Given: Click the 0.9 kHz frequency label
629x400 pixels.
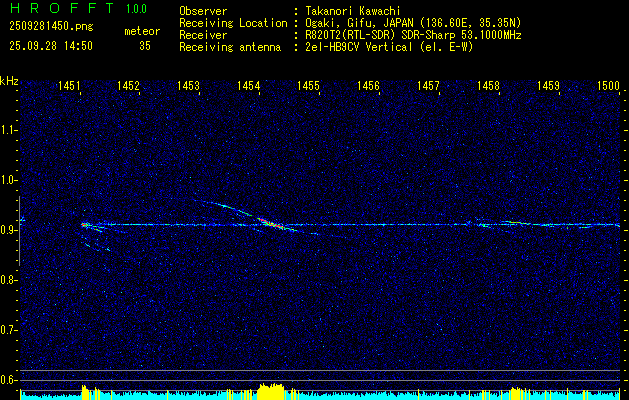Looking at the screenshot, I should click(x=9, y=230).
